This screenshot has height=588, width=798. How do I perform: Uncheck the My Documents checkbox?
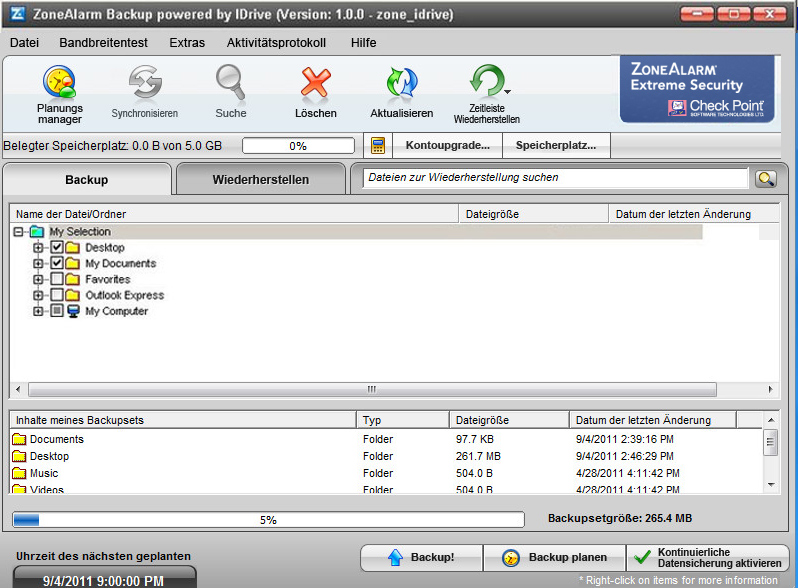57,263
